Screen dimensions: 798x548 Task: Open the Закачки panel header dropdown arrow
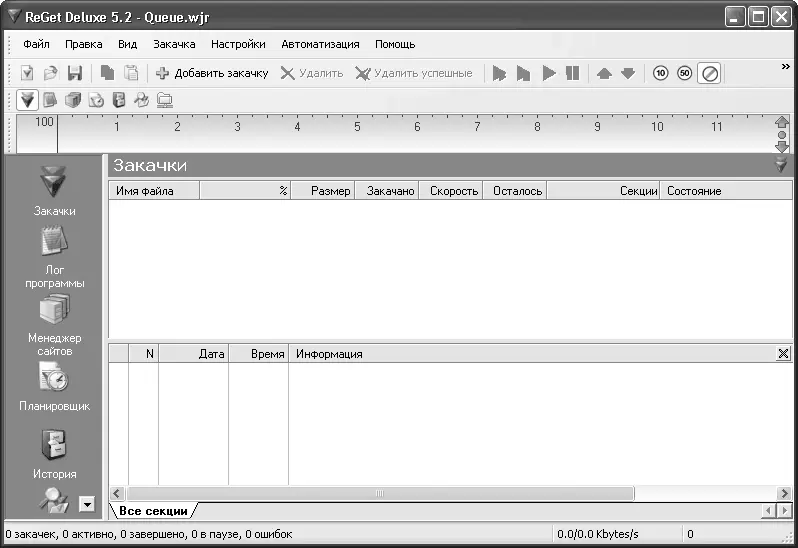(781, 165)
